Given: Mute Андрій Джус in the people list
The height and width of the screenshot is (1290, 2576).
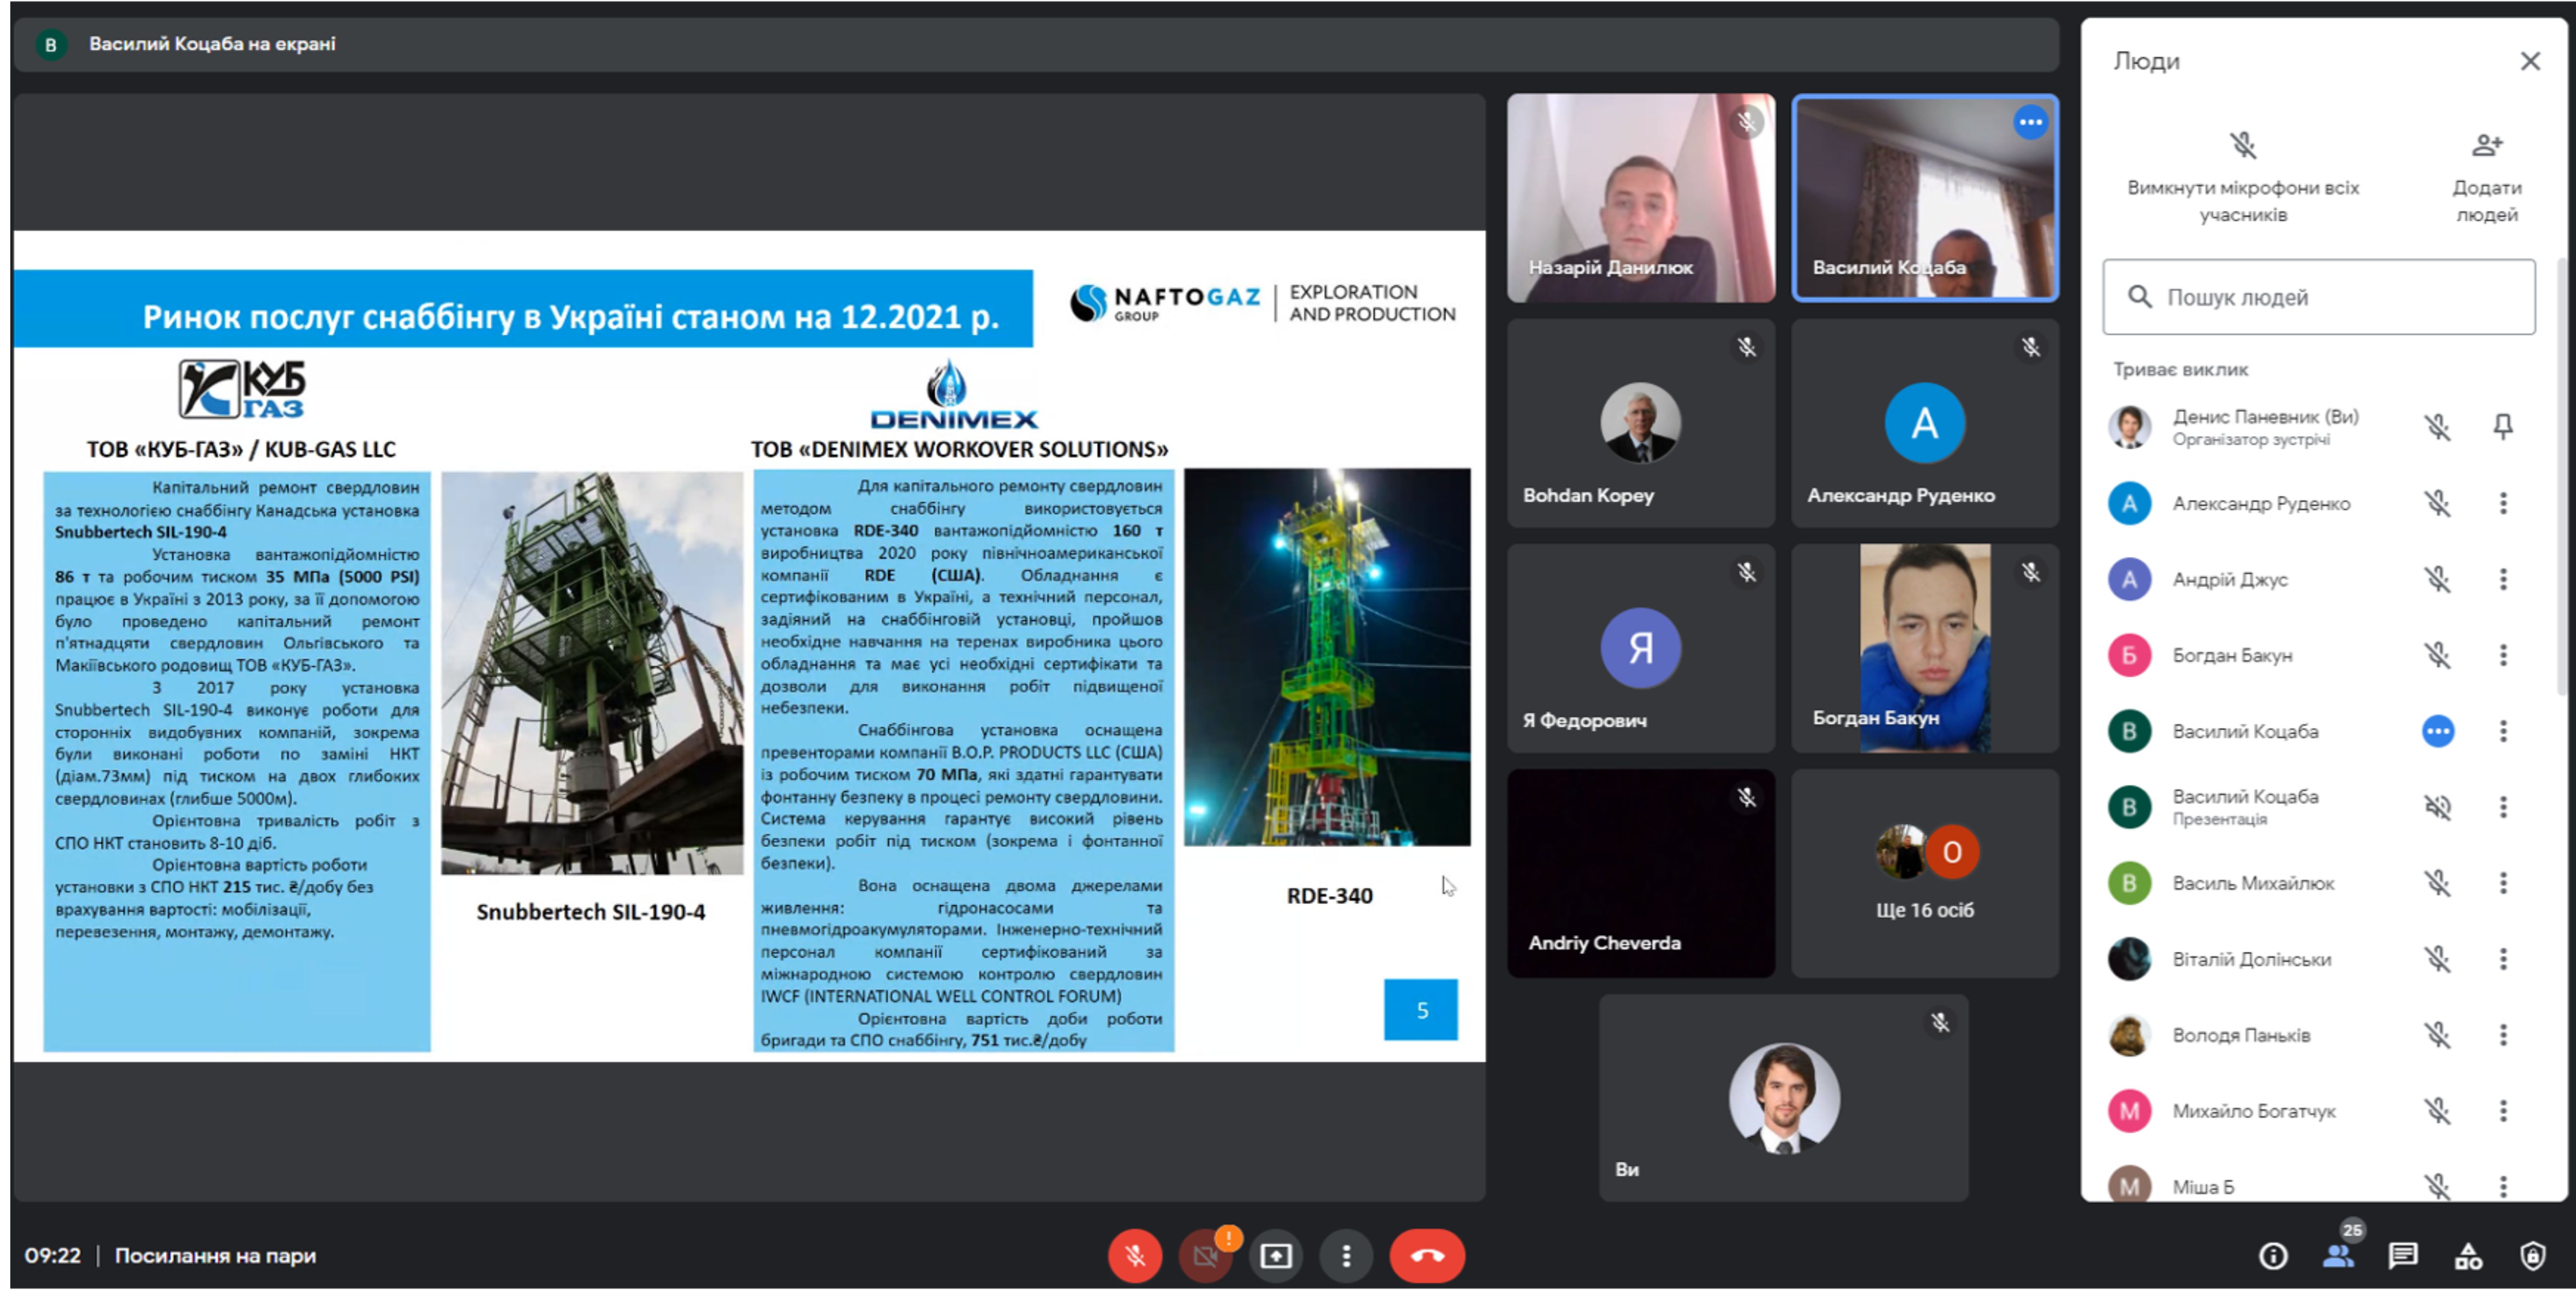Looking at the screenshot, I should (2437, 579).
